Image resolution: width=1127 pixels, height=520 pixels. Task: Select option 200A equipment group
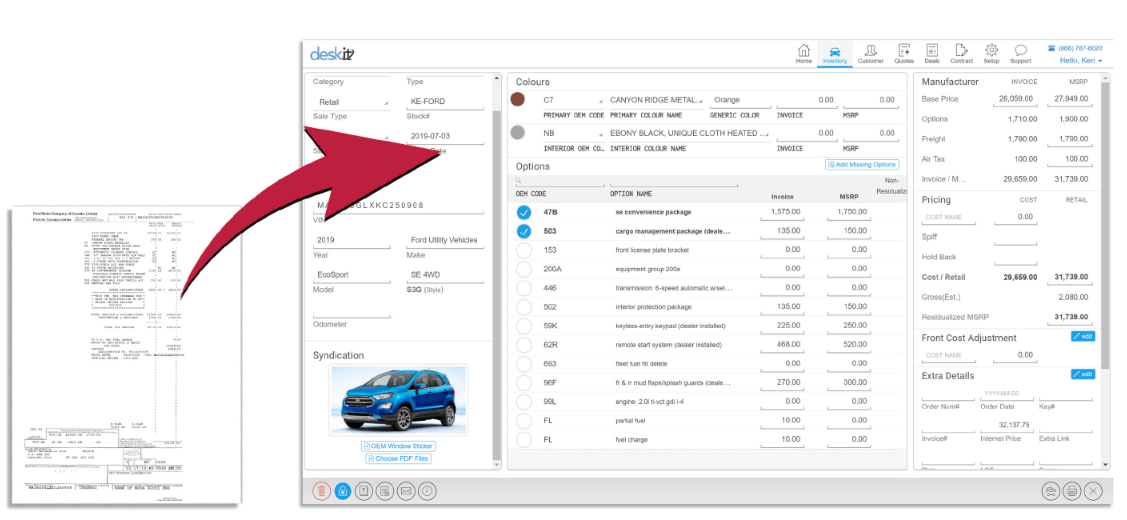point(524,269)
